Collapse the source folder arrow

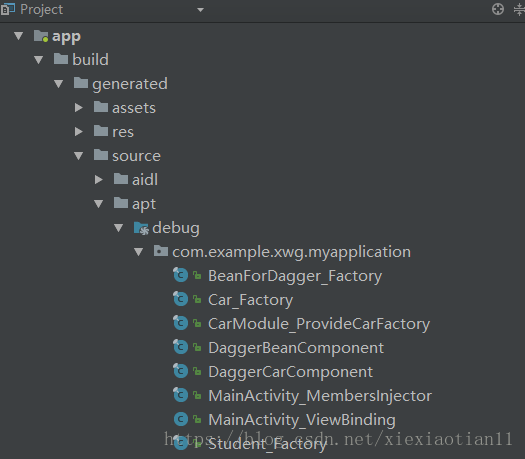click(79, 156)
